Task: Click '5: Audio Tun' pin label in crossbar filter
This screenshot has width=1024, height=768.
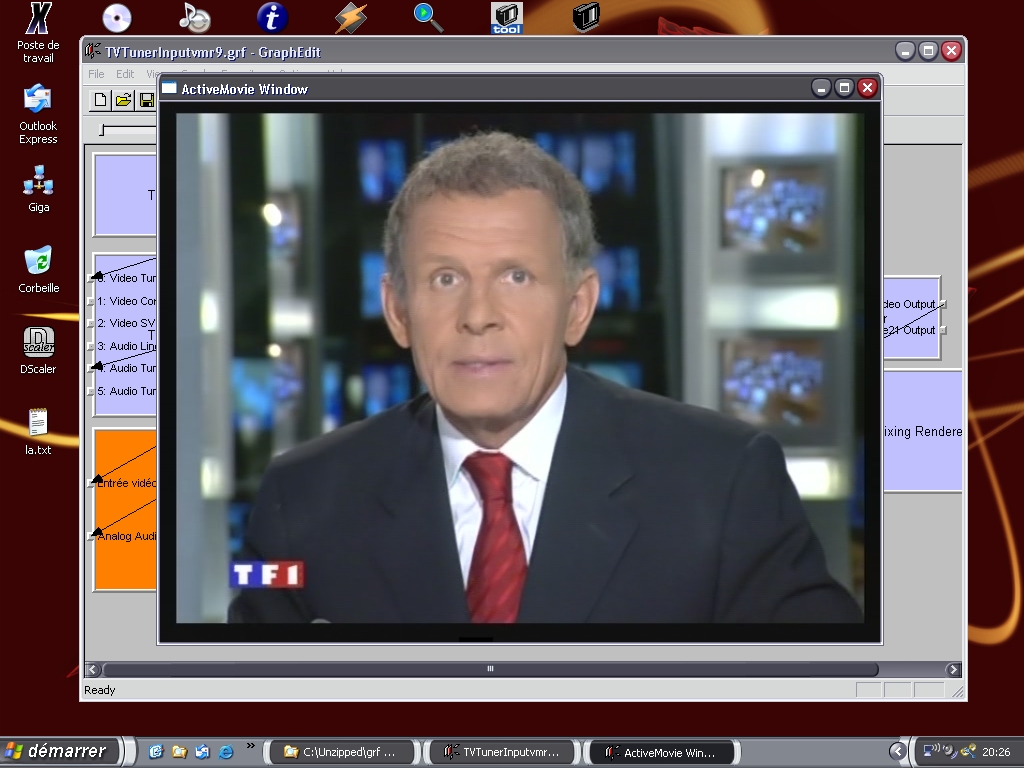Action: [x=127, y=391]
